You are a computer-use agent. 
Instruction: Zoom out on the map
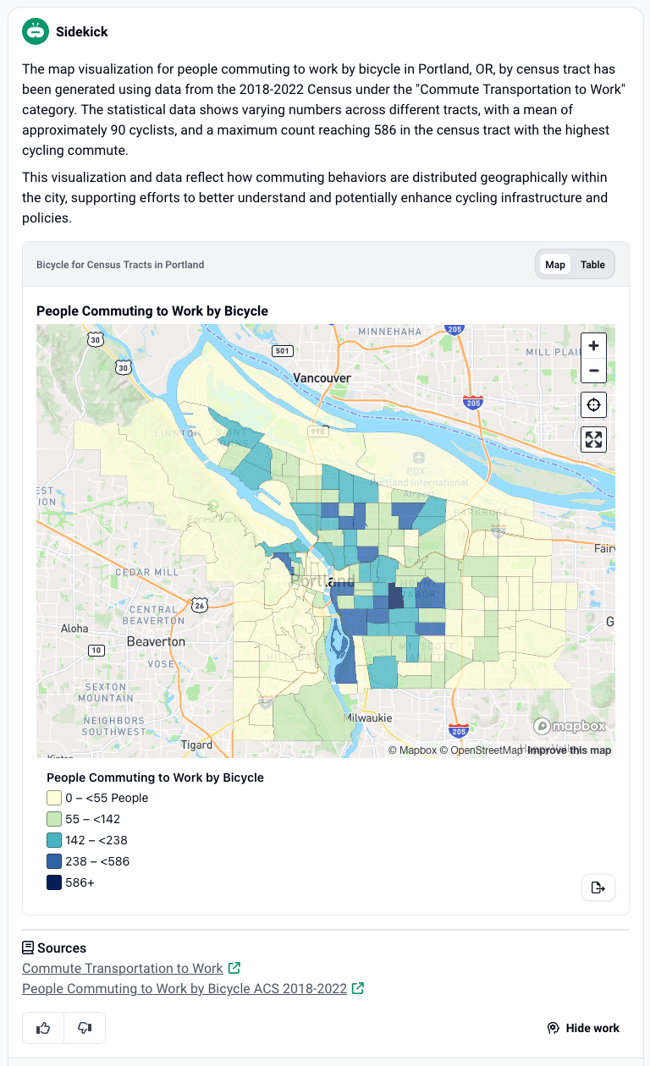coord(593,371)
